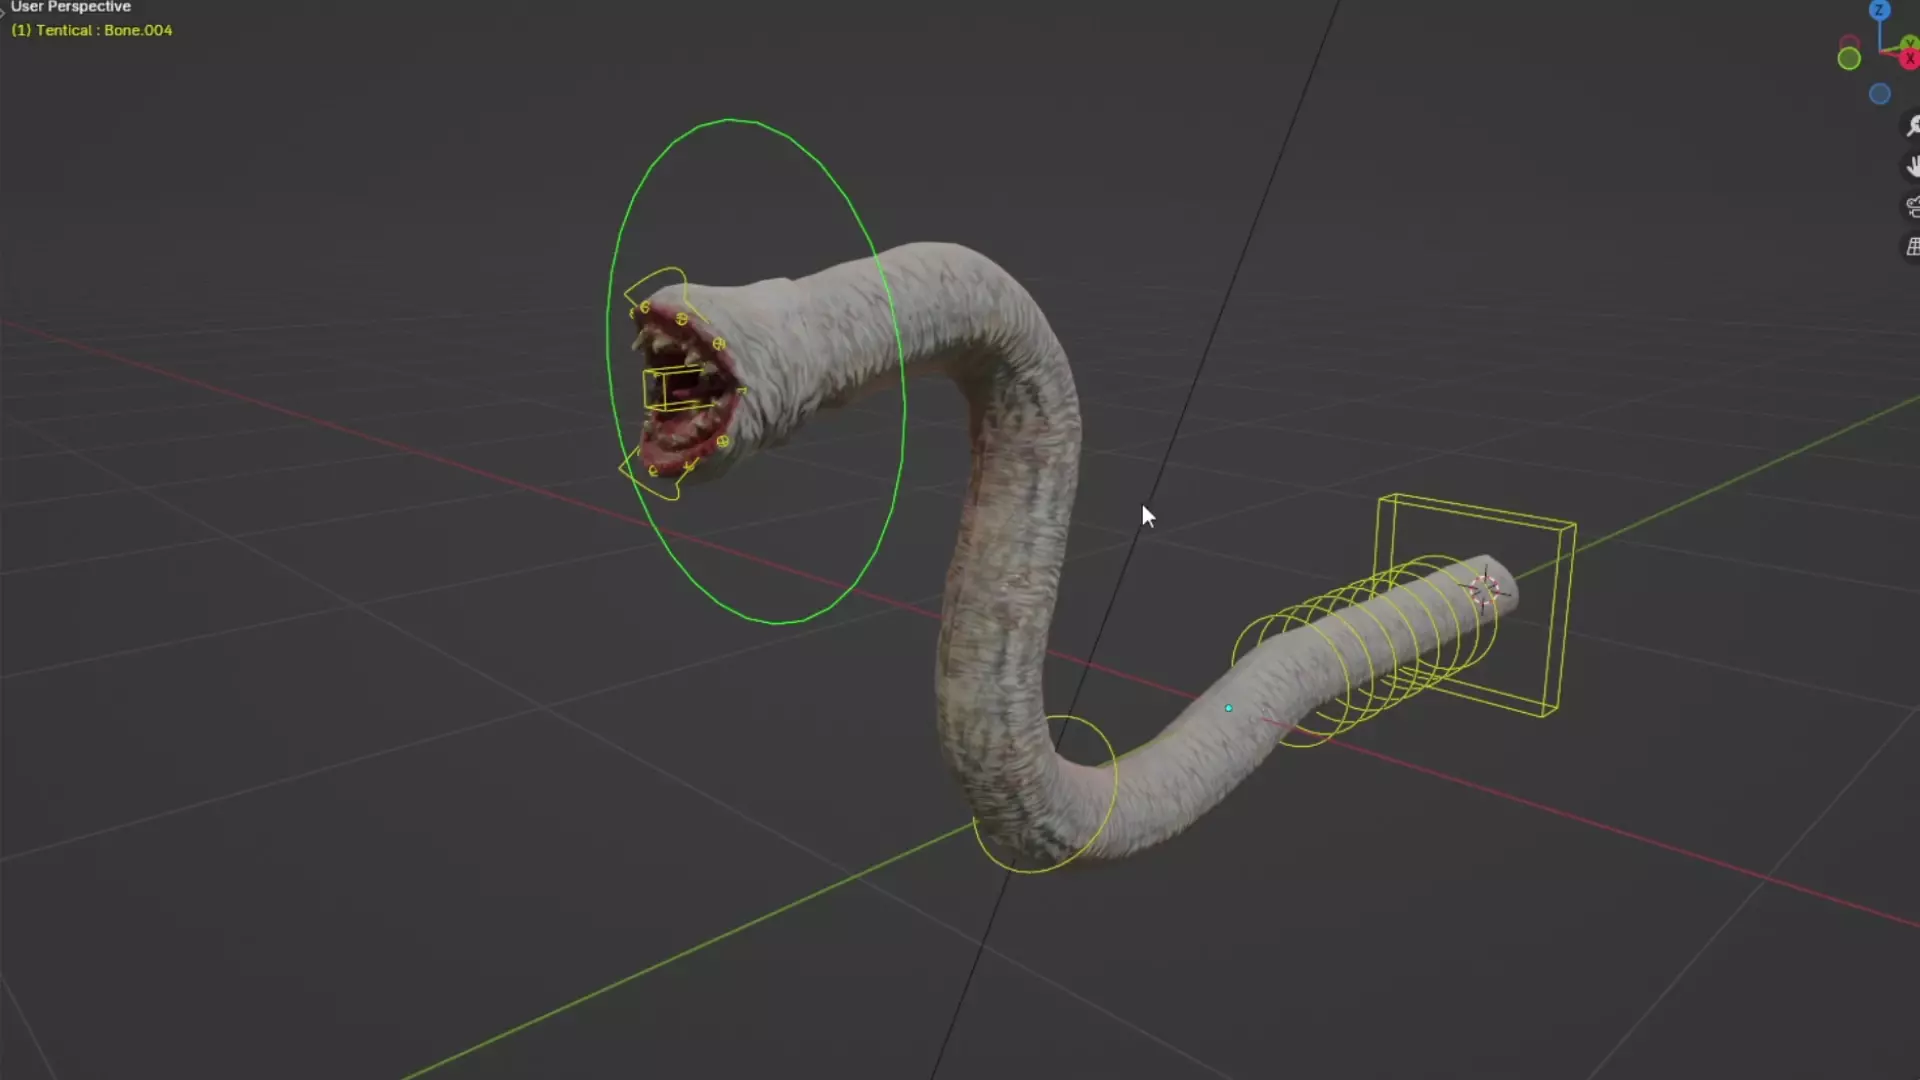Viewport: 1920px width, 1080px height.
Task: Click the Zoom view magnifier icon
Action: pos(1912,126)
